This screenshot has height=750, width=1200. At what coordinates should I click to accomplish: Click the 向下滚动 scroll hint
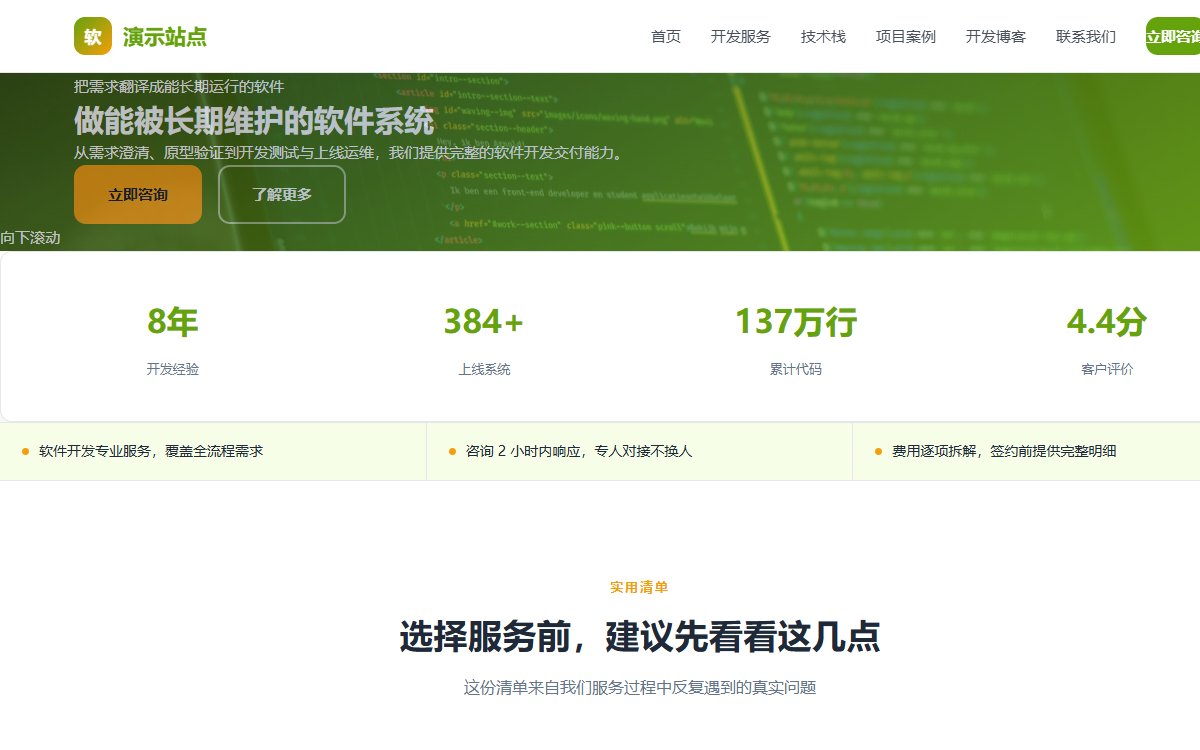point(30,238)
